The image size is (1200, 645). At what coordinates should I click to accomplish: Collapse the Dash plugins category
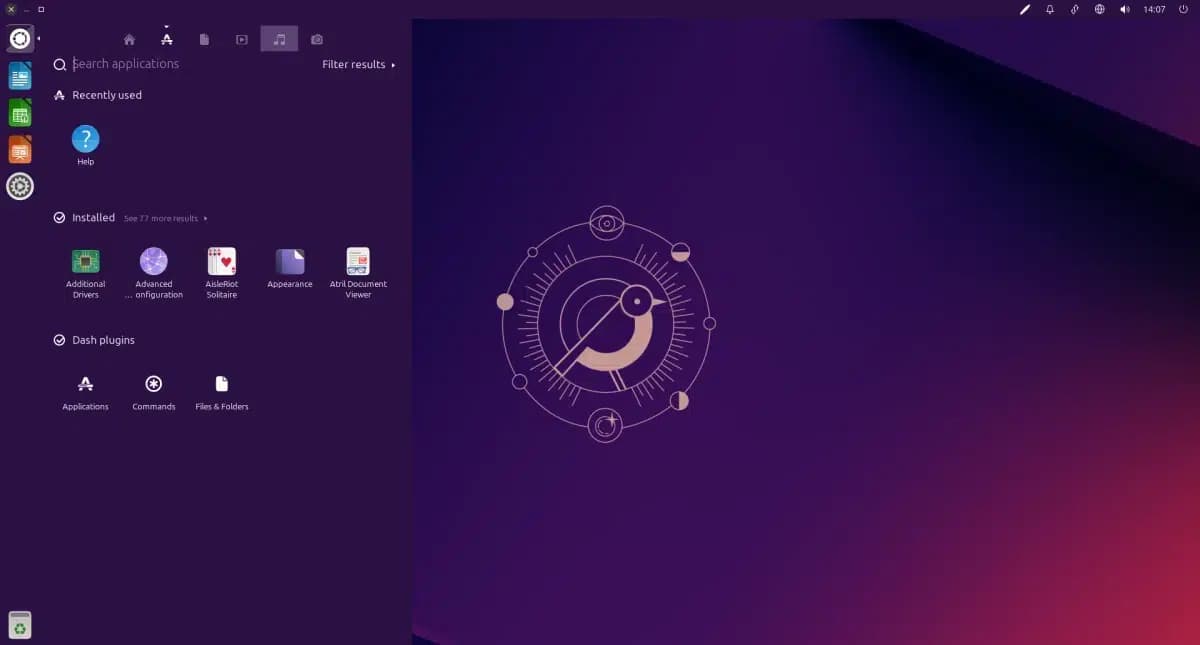95,340
